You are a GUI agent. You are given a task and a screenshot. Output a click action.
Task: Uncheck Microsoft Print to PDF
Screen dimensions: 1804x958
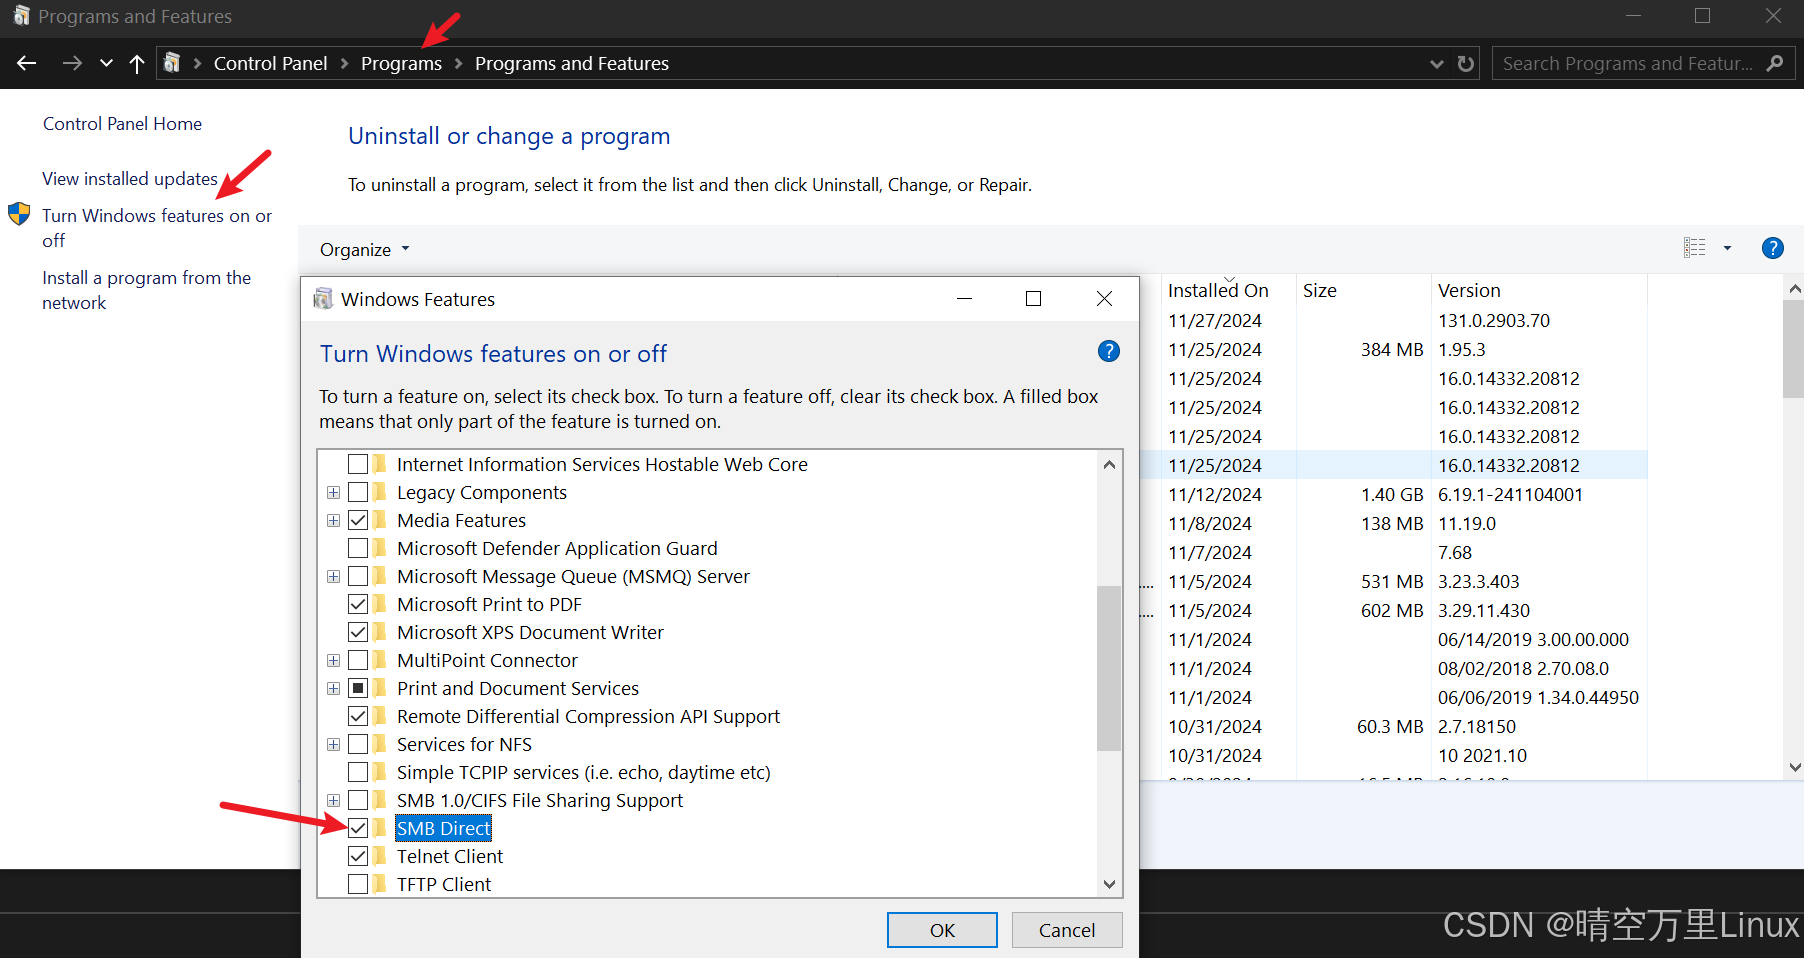[x=358, y=604]
